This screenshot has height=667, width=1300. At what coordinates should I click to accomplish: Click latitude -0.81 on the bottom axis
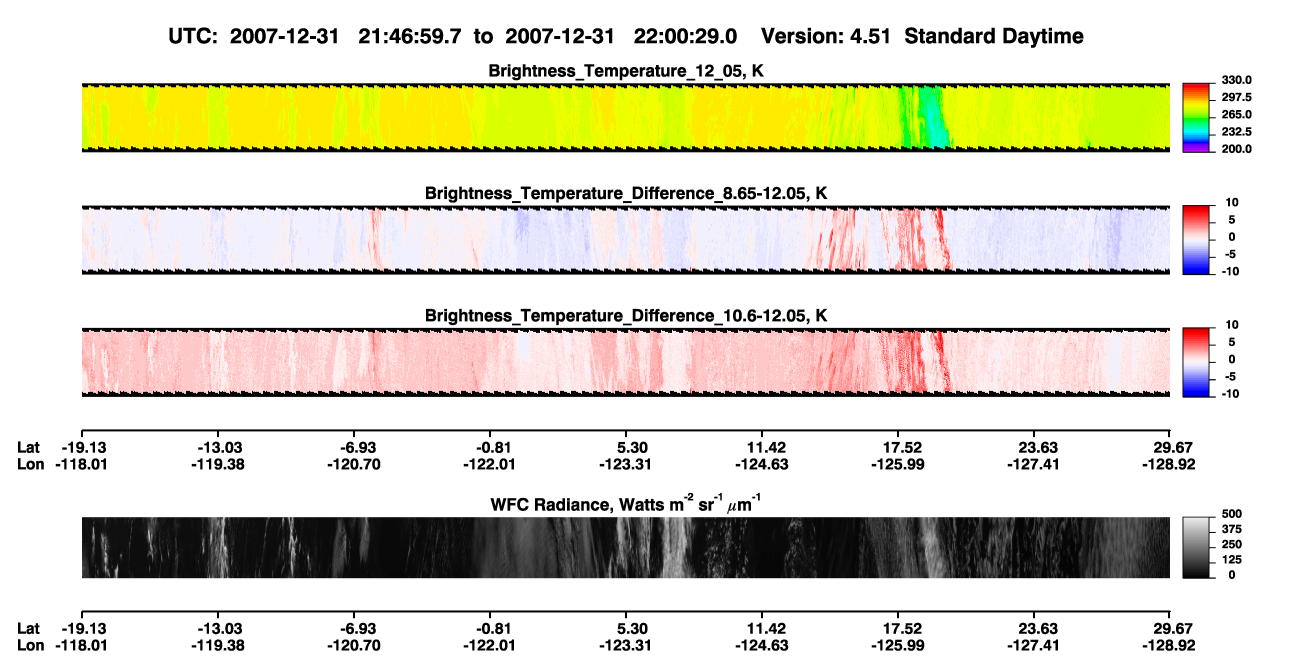coord(491,628)
